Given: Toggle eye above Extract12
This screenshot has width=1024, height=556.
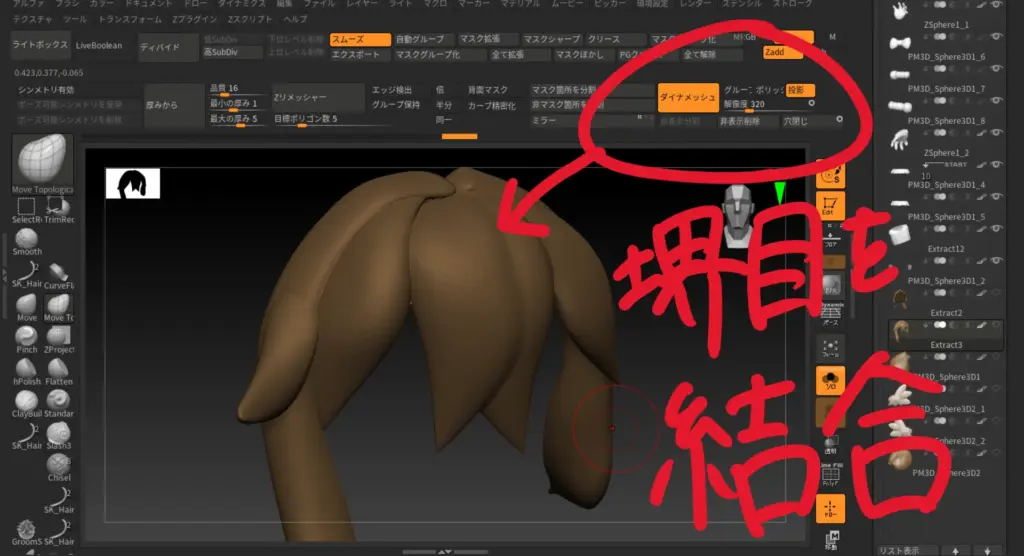Looking at the screenshot, I should (x=996, y=229).
